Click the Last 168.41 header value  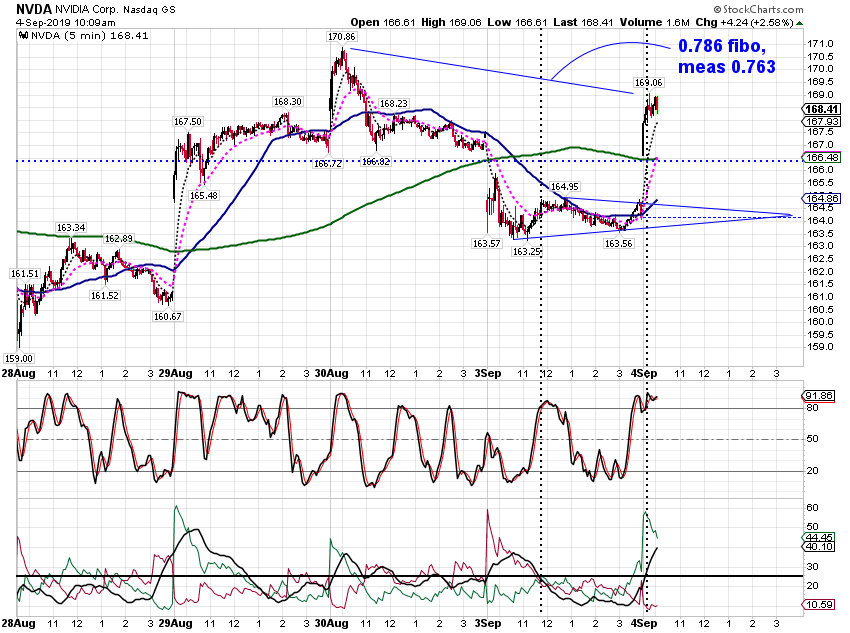(583, 22)
